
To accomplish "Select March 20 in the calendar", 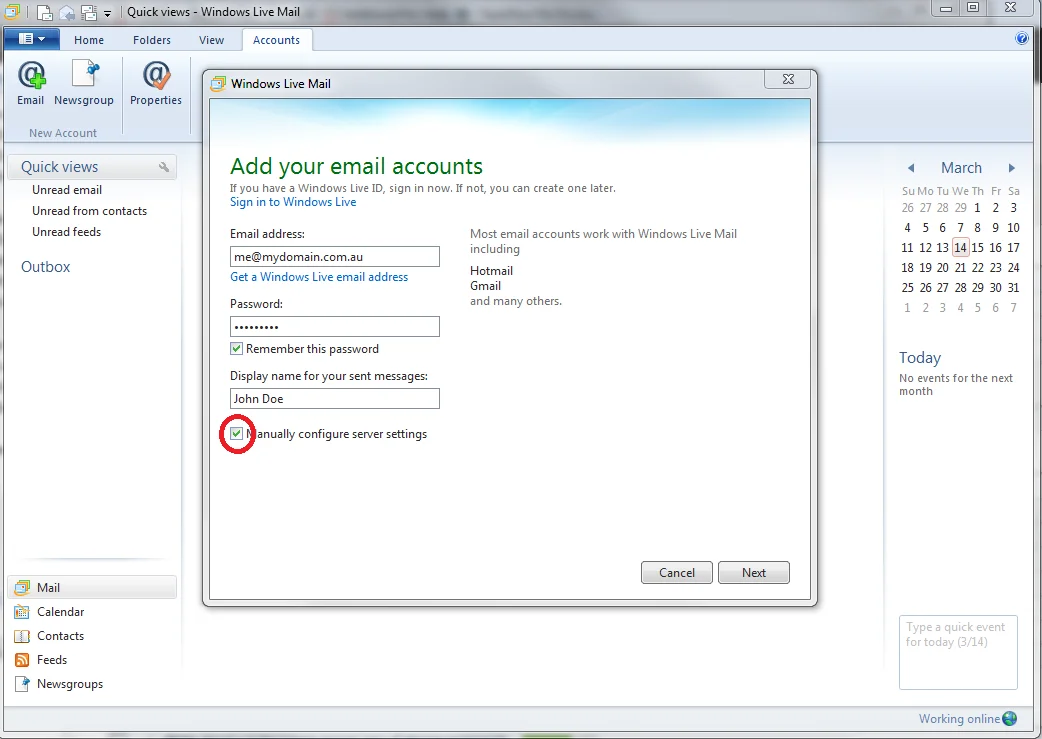I will pyautogui.click(x=942, y=268).
